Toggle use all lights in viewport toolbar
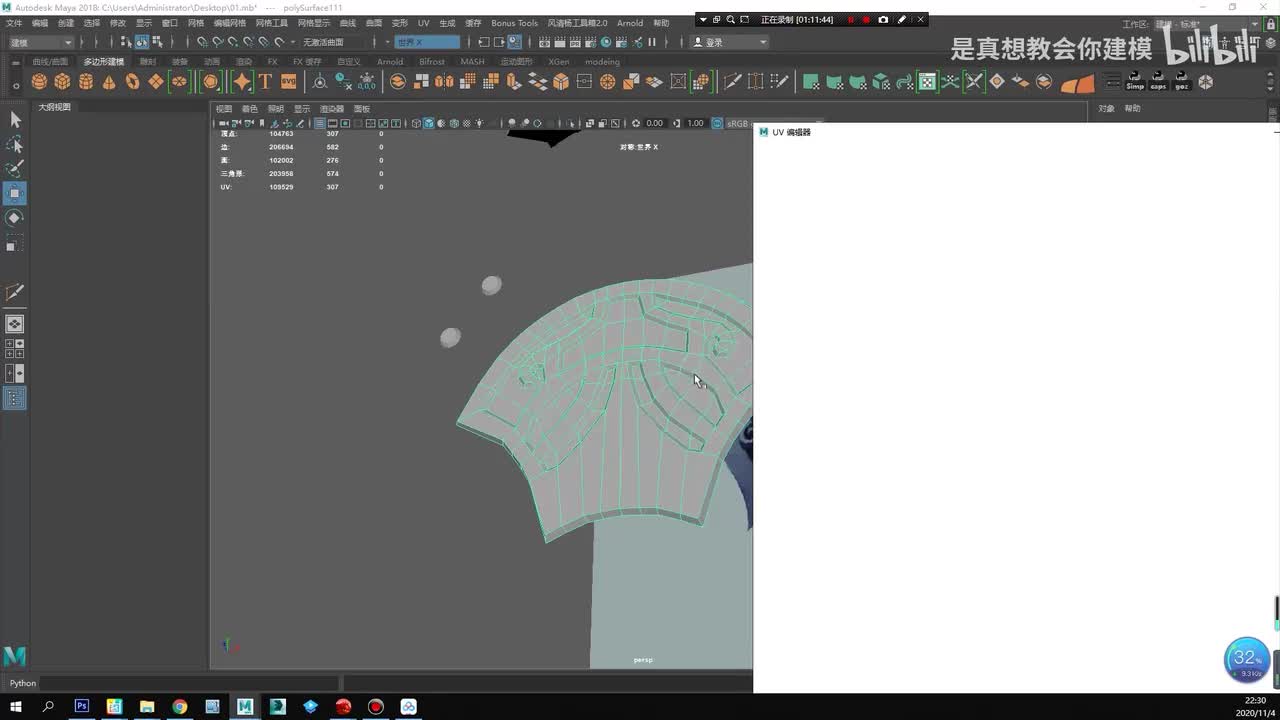The image size is (1280, 720). (x=479, y=123)
